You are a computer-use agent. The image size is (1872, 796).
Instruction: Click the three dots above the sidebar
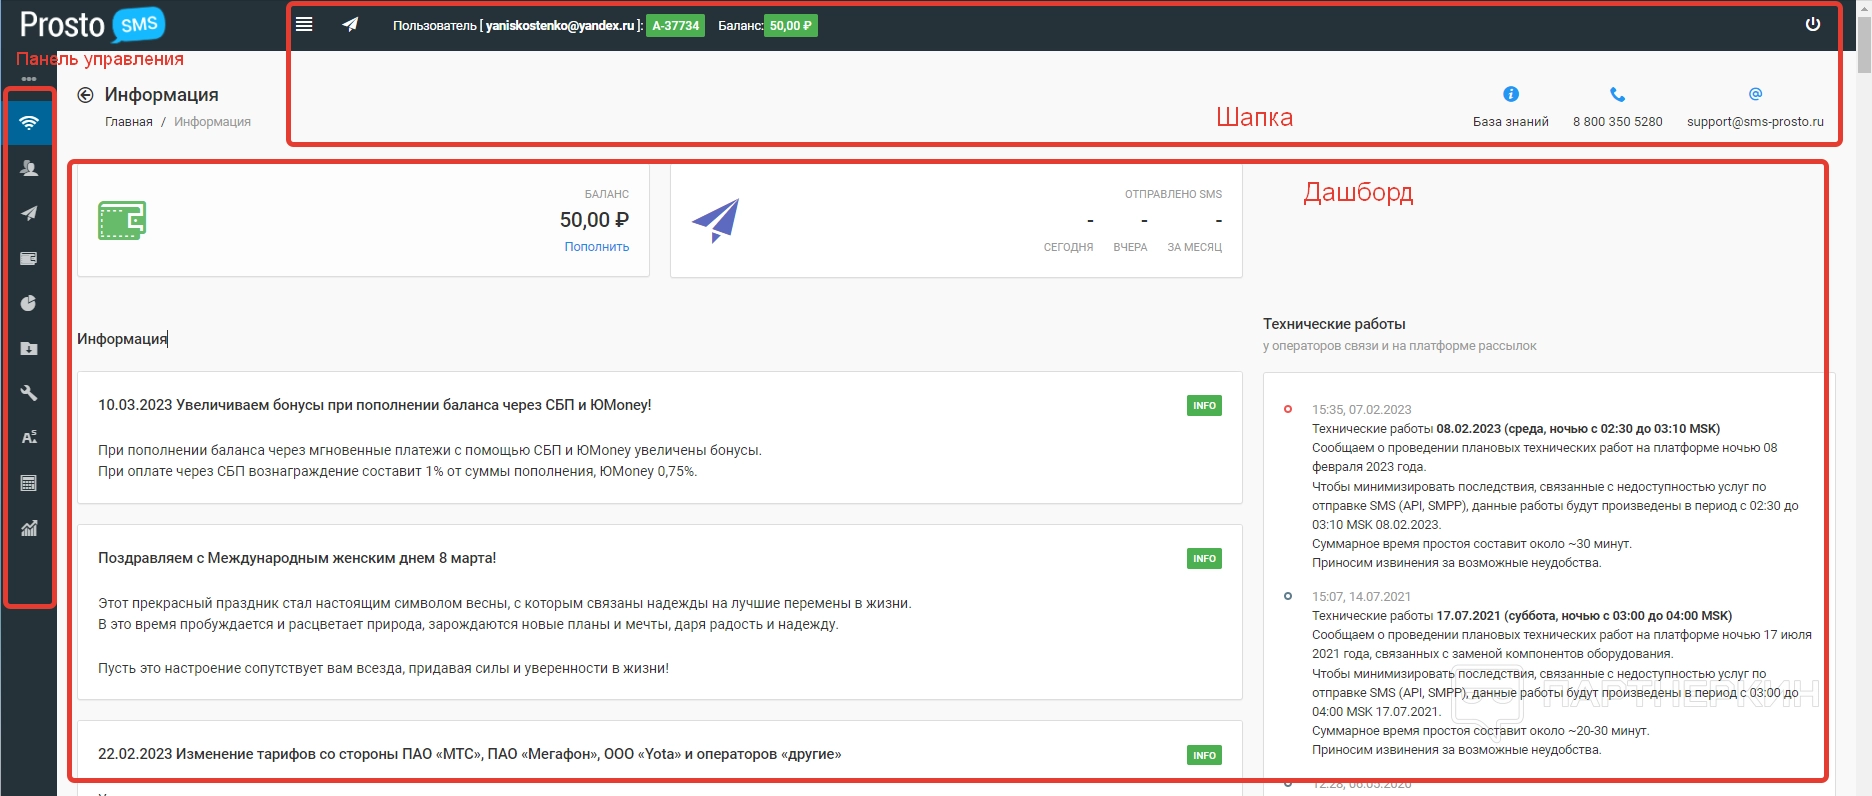tap(29, 79)
